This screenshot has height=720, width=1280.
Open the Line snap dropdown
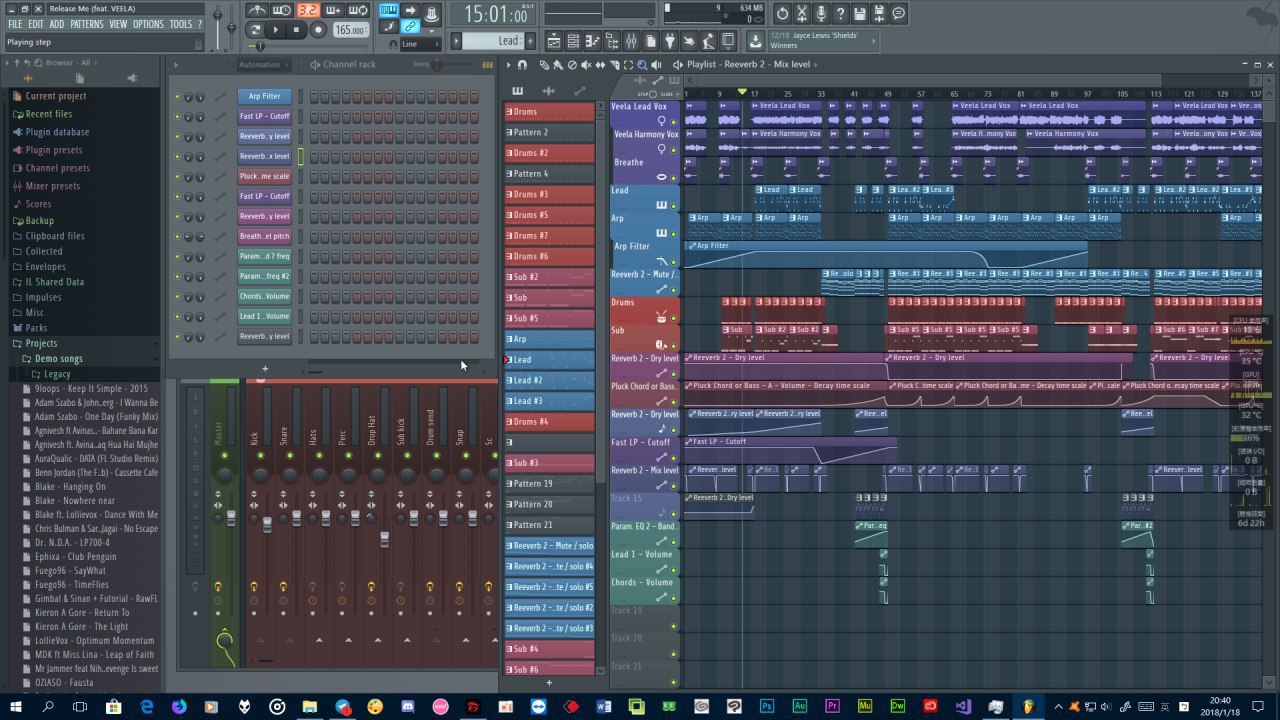[x=419, y=44]
